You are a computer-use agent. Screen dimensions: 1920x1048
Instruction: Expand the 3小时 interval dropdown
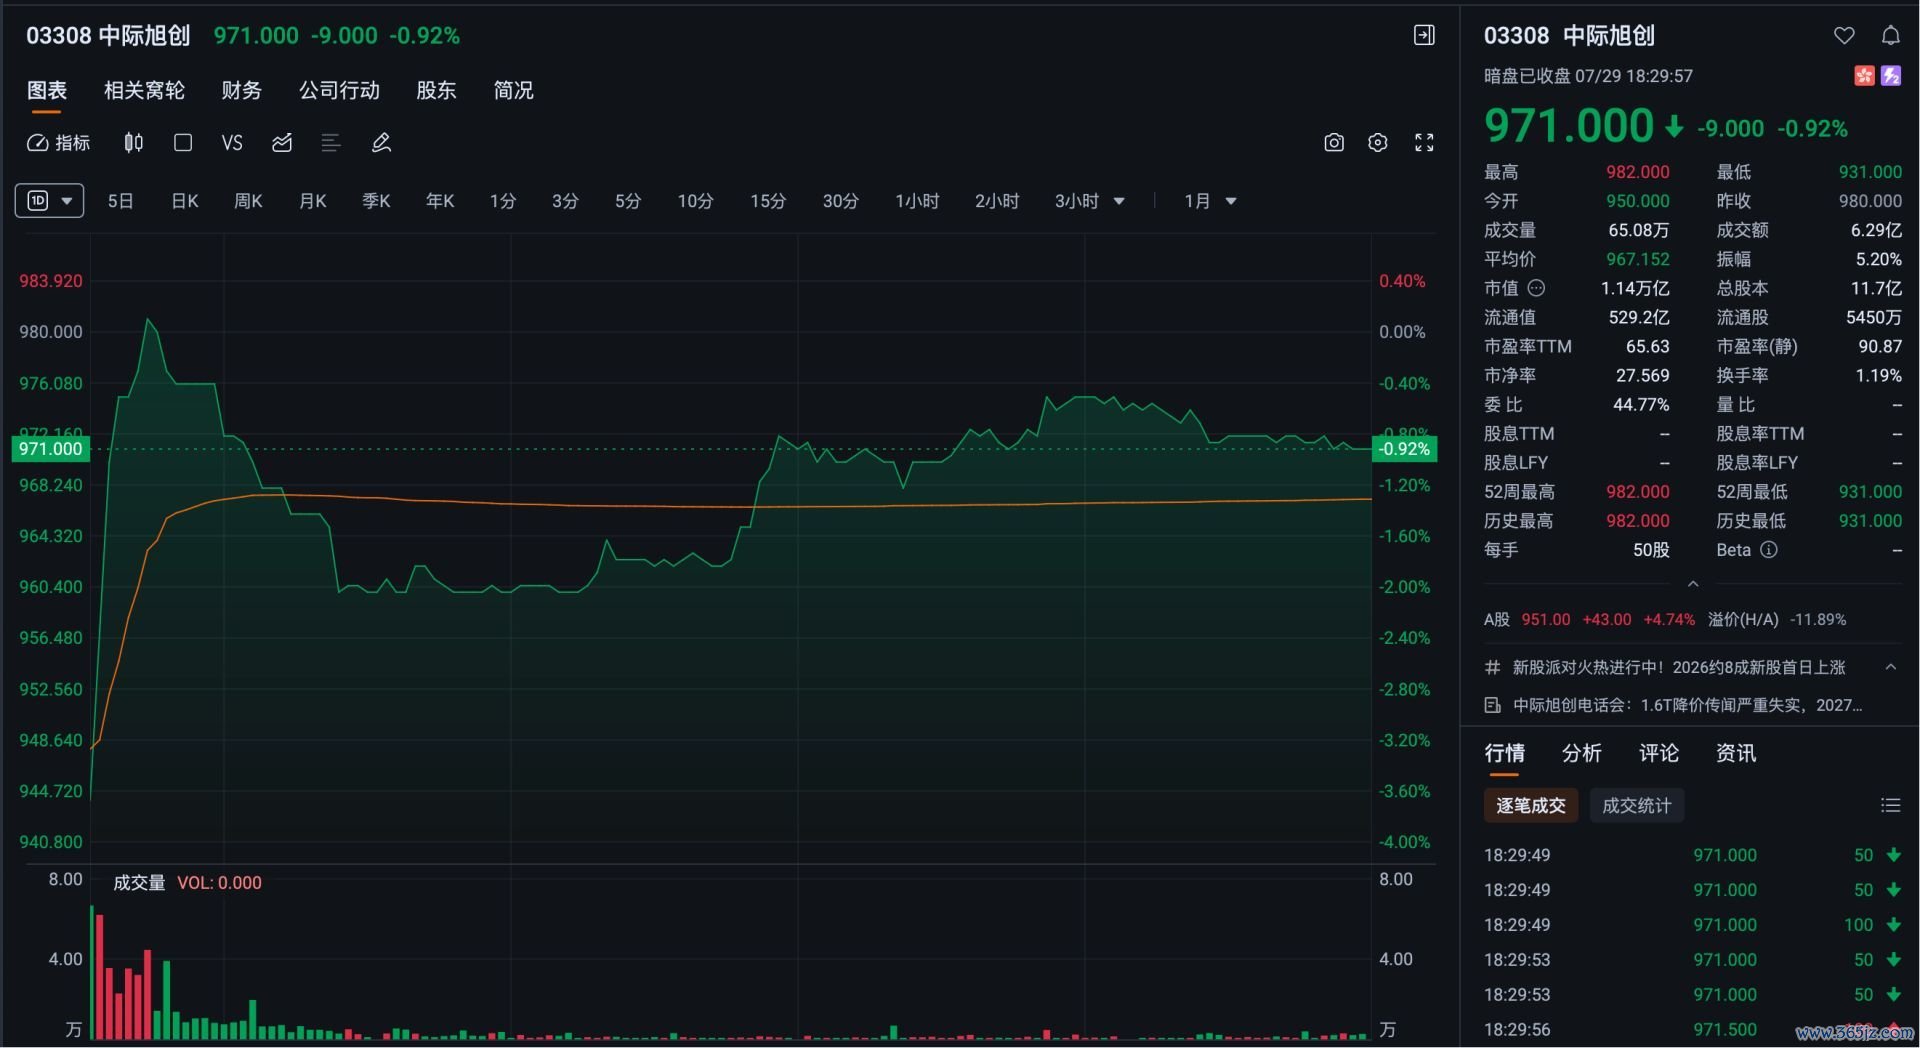point(1089,201)
